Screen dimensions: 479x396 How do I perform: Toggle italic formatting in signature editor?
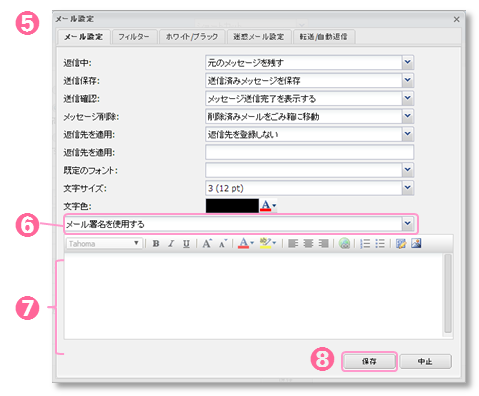171,244
